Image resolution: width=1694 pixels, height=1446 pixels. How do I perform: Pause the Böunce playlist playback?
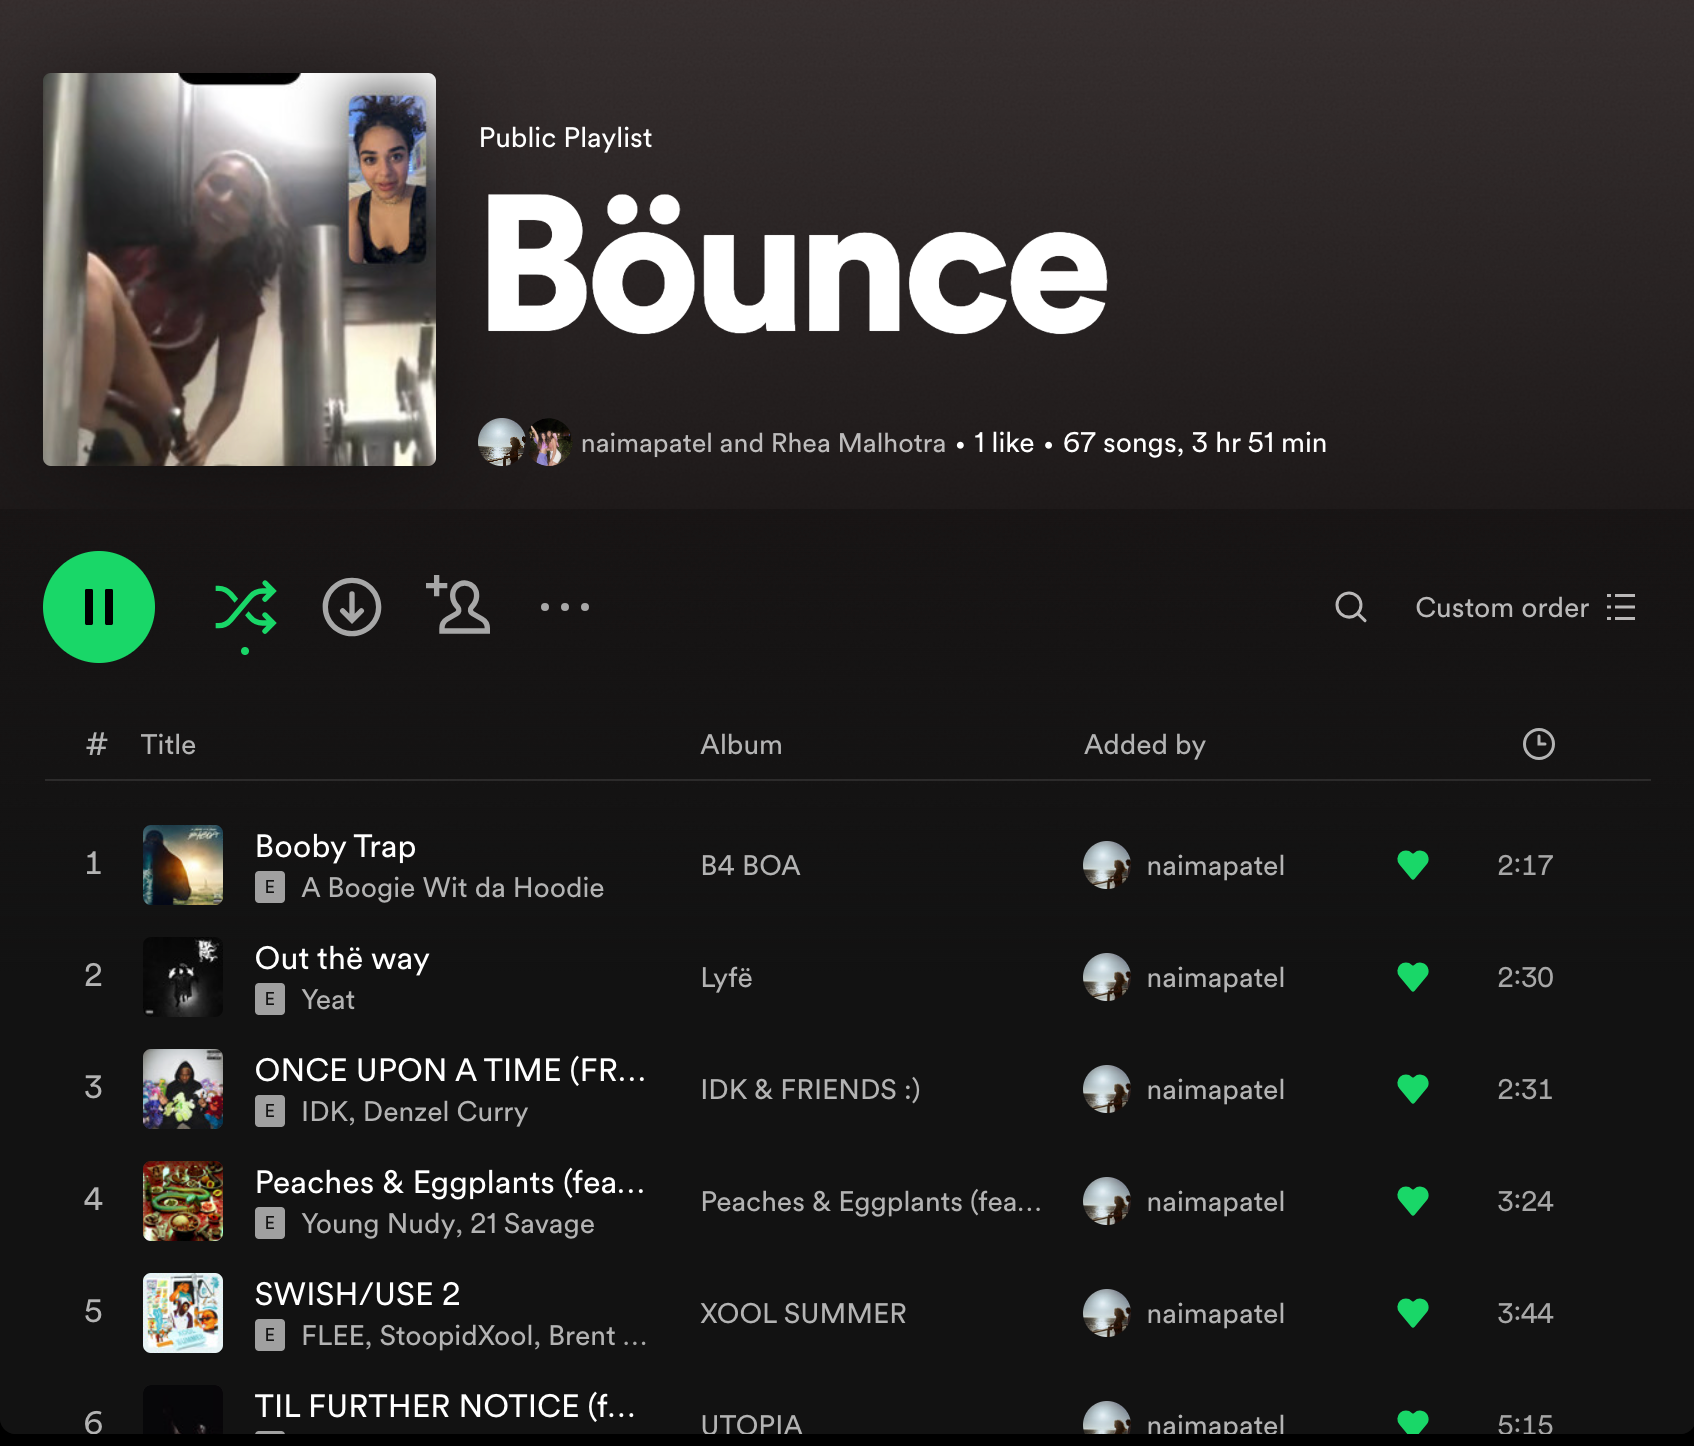(99, 607)
